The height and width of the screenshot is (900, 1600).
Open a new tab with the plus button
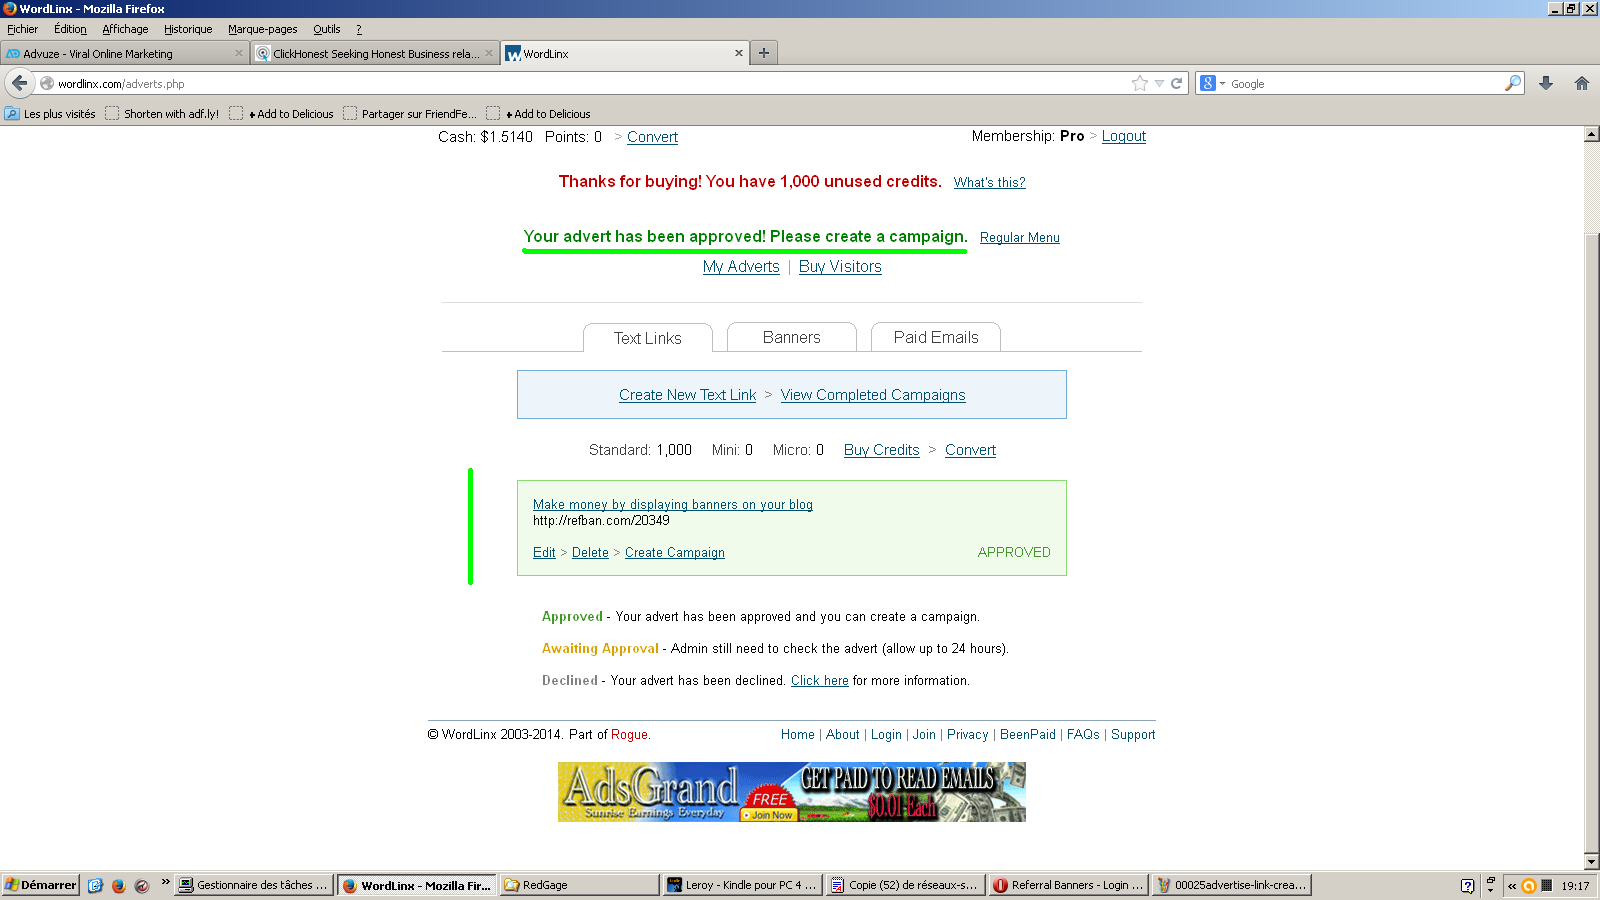tap(764, 53)
